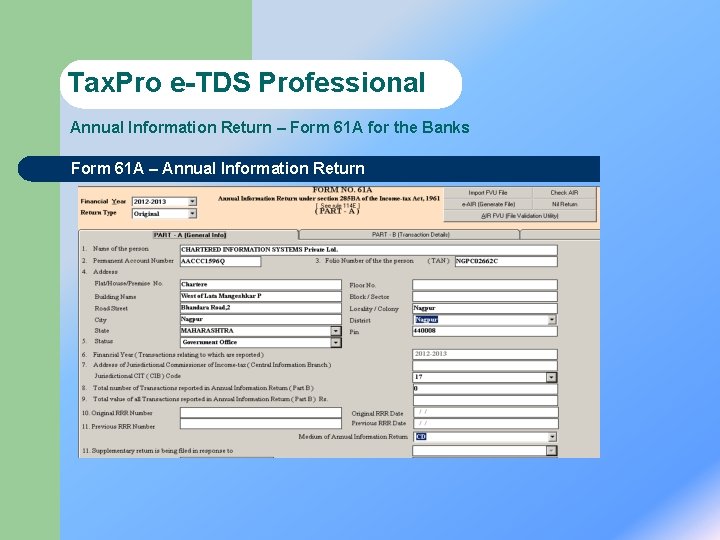Click the Total number of Transactions field
This screenshot has width=720, height=540.
[x=485, y=388]
